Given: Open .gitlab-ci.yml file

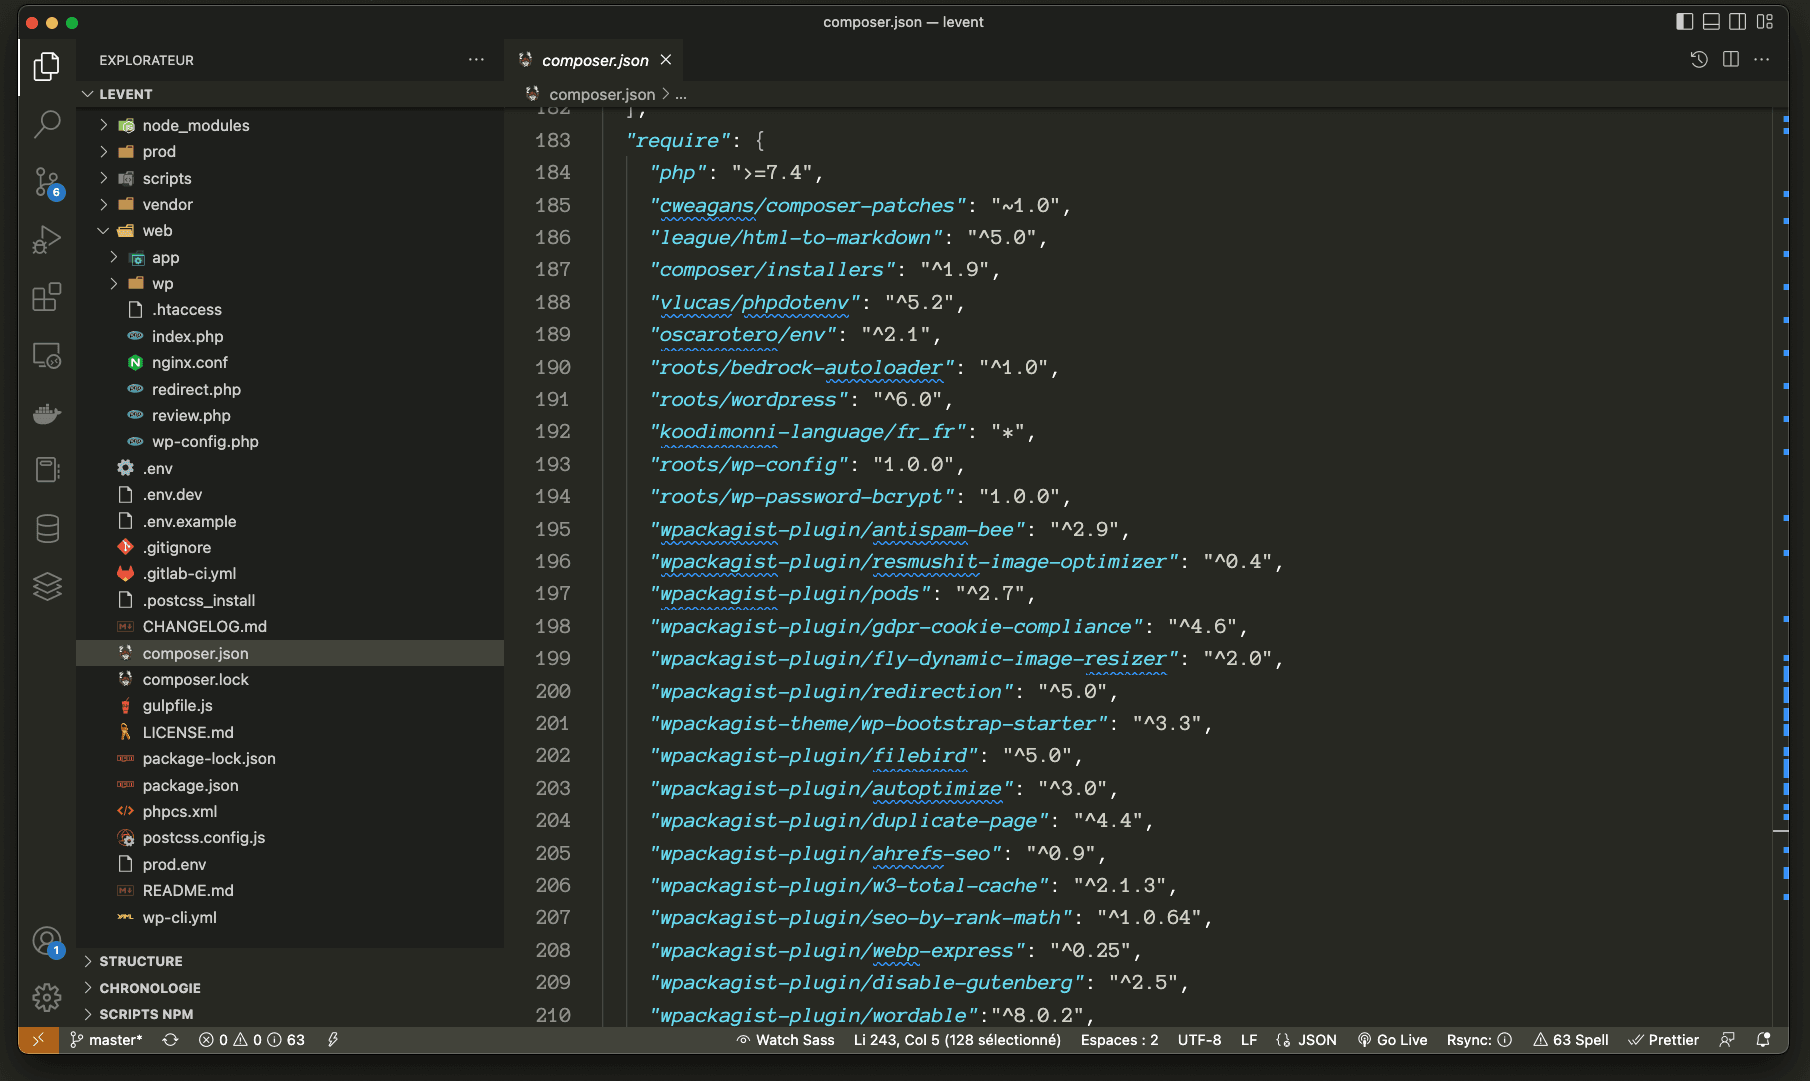Looking at the screenshot, I should tap(290, 573).
